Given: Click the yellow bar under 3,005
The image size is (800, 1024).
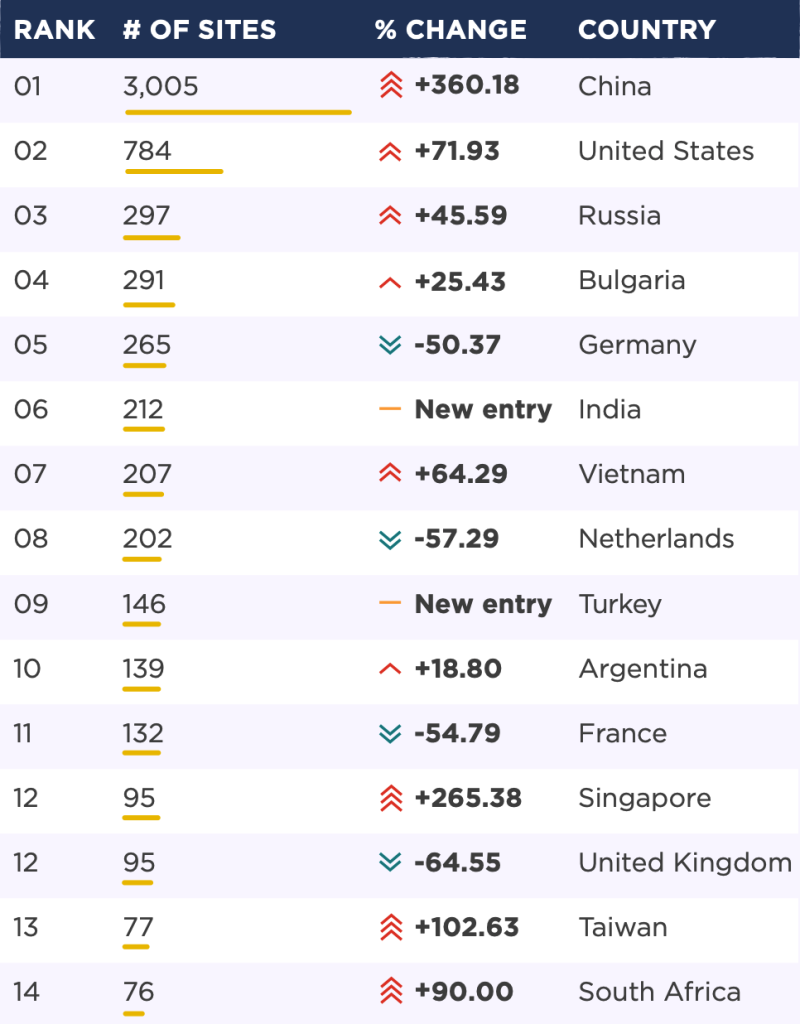Looking at the screenshot, I should [238, 112].
